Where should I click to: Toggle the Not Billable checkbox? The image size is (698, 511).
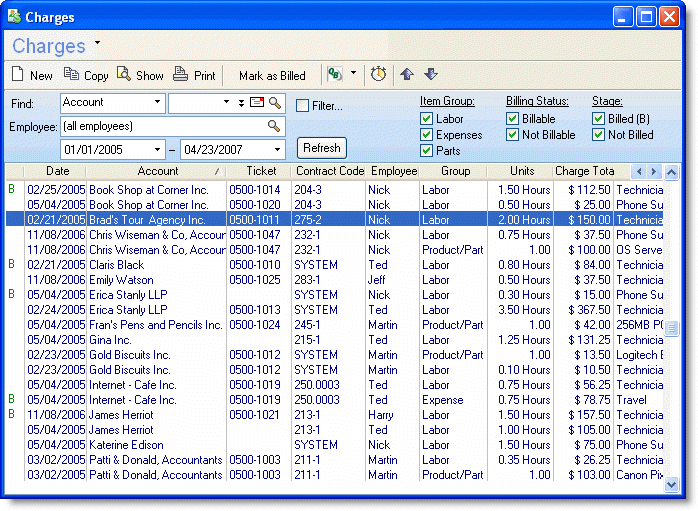pos(512,135)
